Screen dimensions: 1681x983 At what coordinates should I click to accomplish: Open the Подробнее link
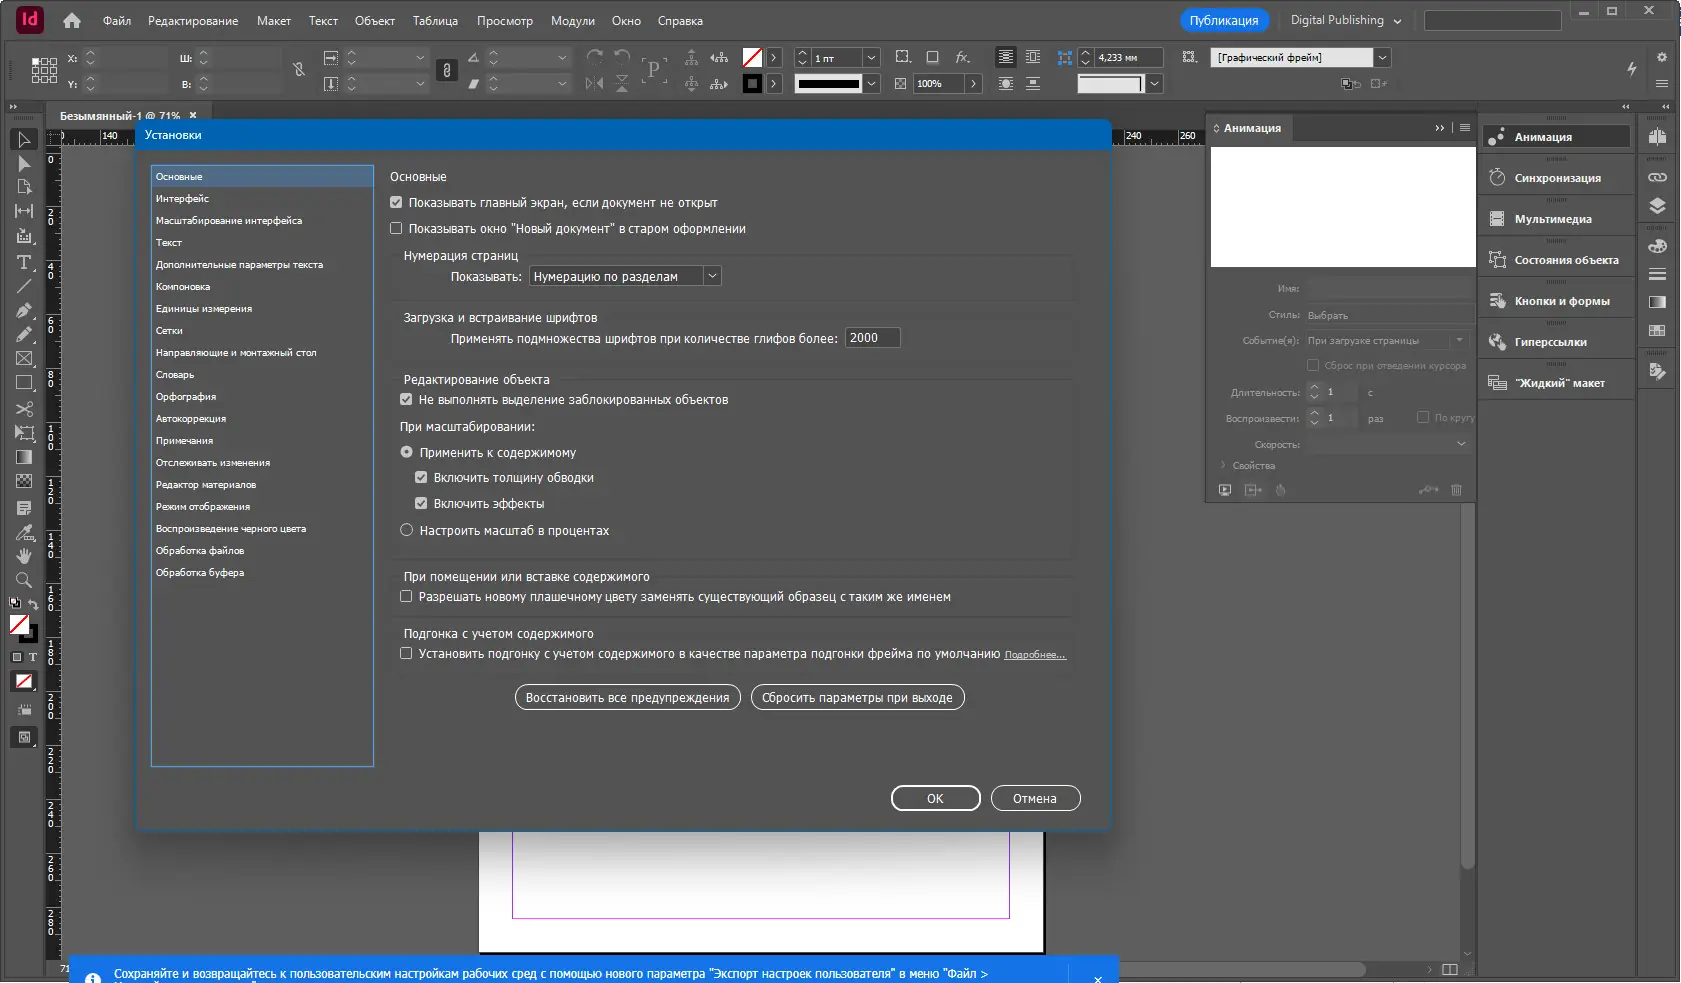(1035, 655)
